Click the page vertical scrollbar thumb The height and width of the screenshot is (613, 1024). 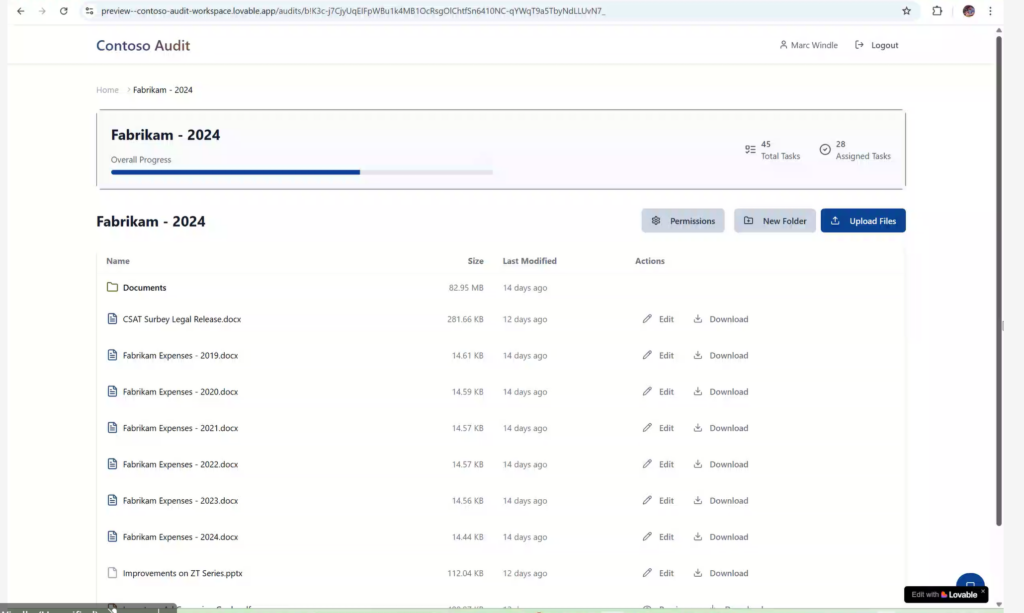click(x=999, y=281)
